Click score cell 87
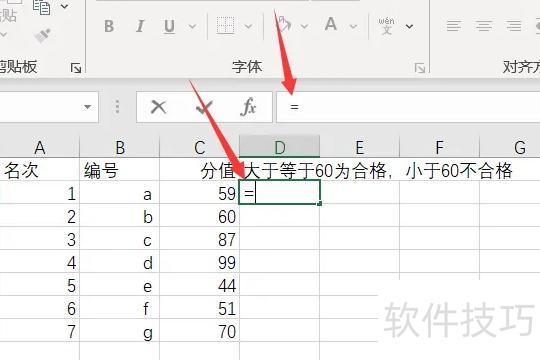The width and height of the screenshot is (540, 360). (200, 239)
